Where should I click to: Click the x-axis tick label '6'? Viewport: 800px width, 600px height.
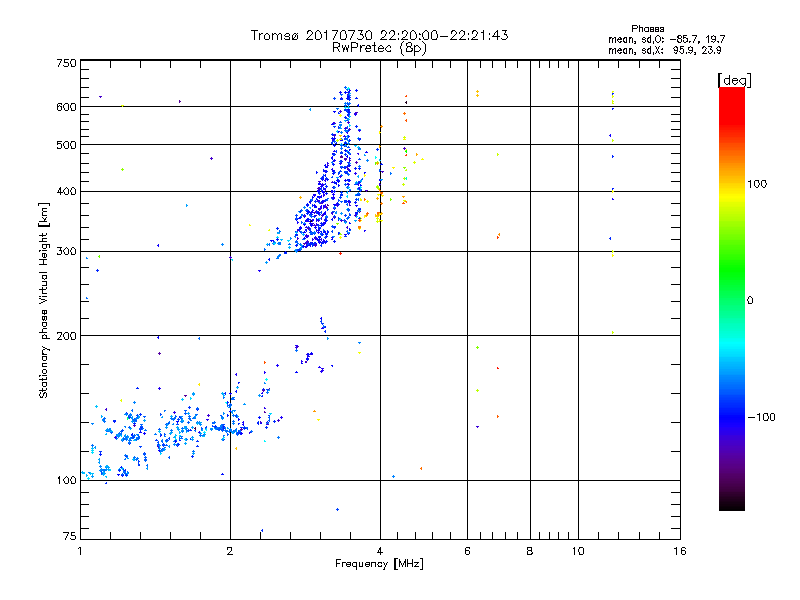(x=467, y=551)
